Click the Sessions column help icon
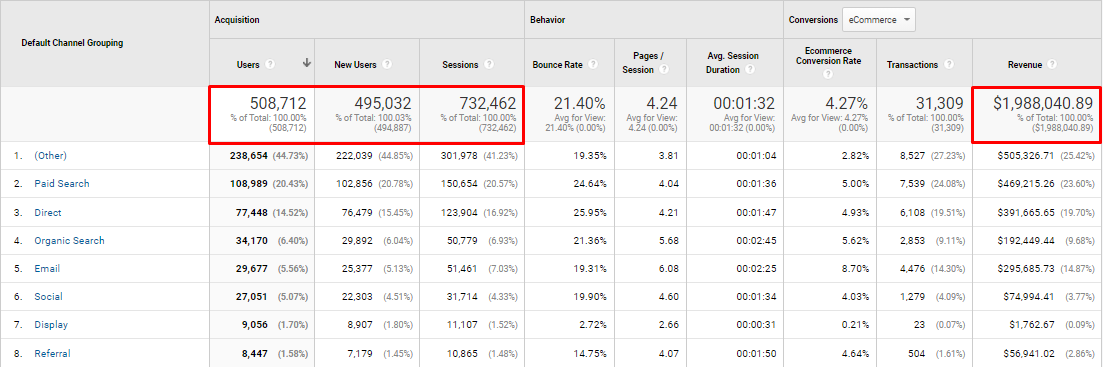 pyautogui.click(x=489, y=64)
